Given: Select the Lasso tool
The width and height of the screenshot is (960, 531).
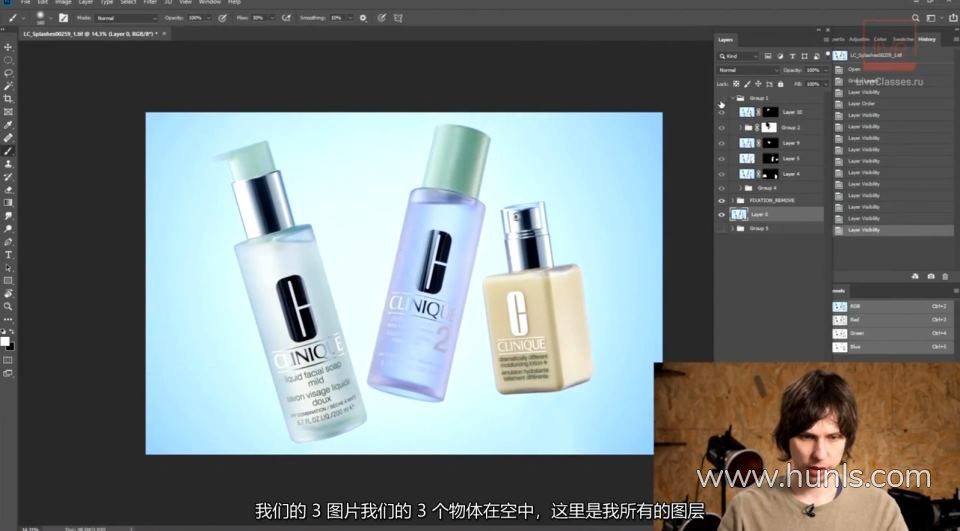Looking at the screenshot, I should tap(8, 73).
